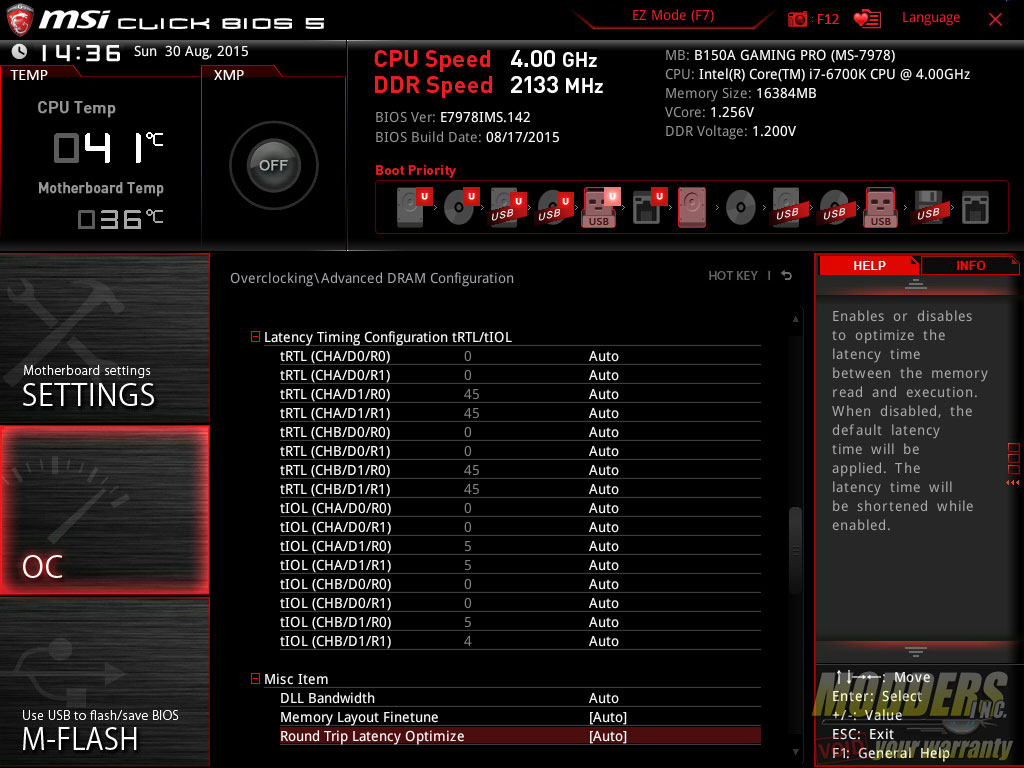The image size is (1024, 768).
Task: Select the USB floppy boot device icon
Action: point(928,207)
